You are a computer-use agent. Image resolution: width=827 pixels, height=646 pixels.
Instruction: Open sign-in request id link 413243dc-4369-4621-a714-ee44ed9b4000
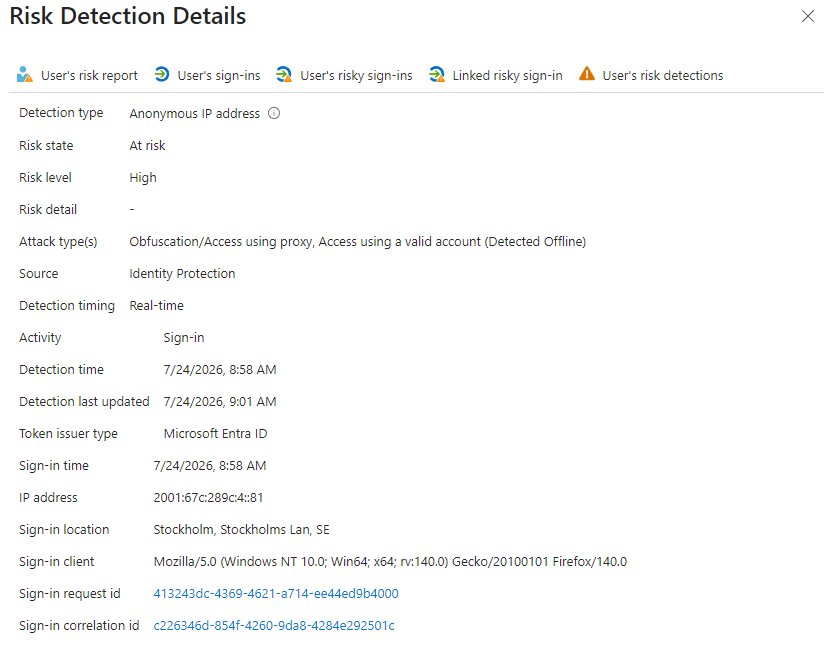click(276, 594)
